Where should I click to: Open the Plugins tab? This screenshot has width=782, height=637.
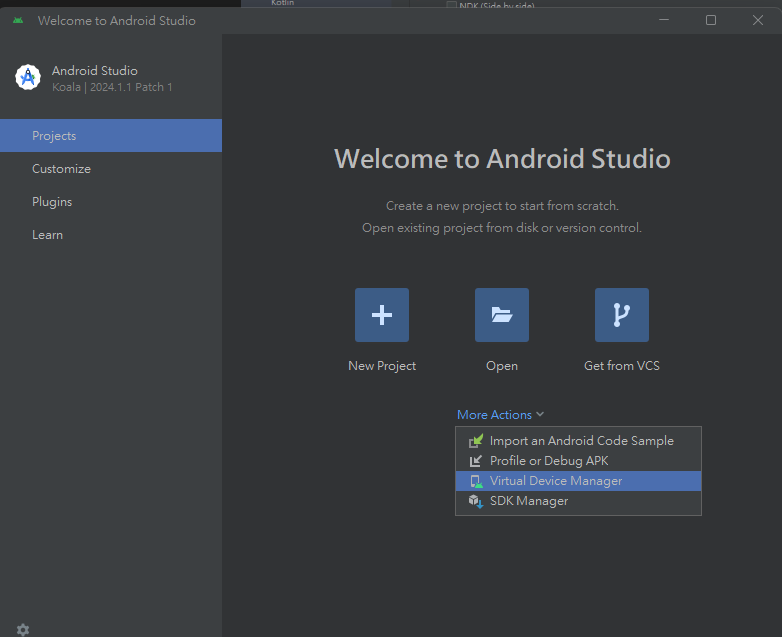(111, 202)
